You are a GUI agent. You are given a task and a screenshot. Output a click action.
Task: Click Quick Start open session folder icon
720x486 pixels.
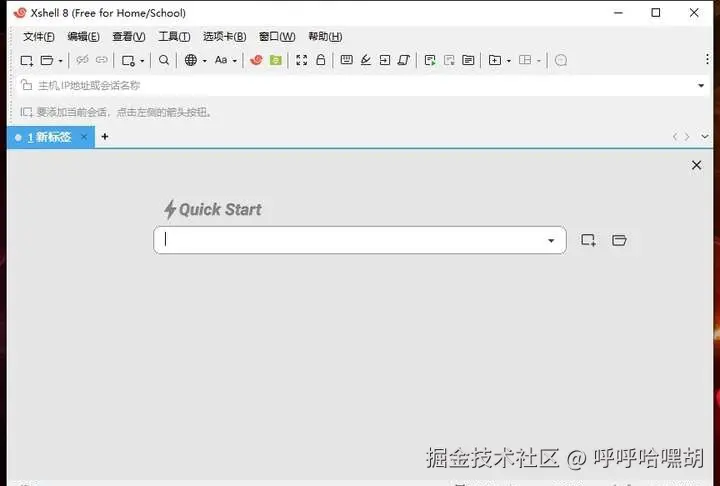tap(619, 240)
